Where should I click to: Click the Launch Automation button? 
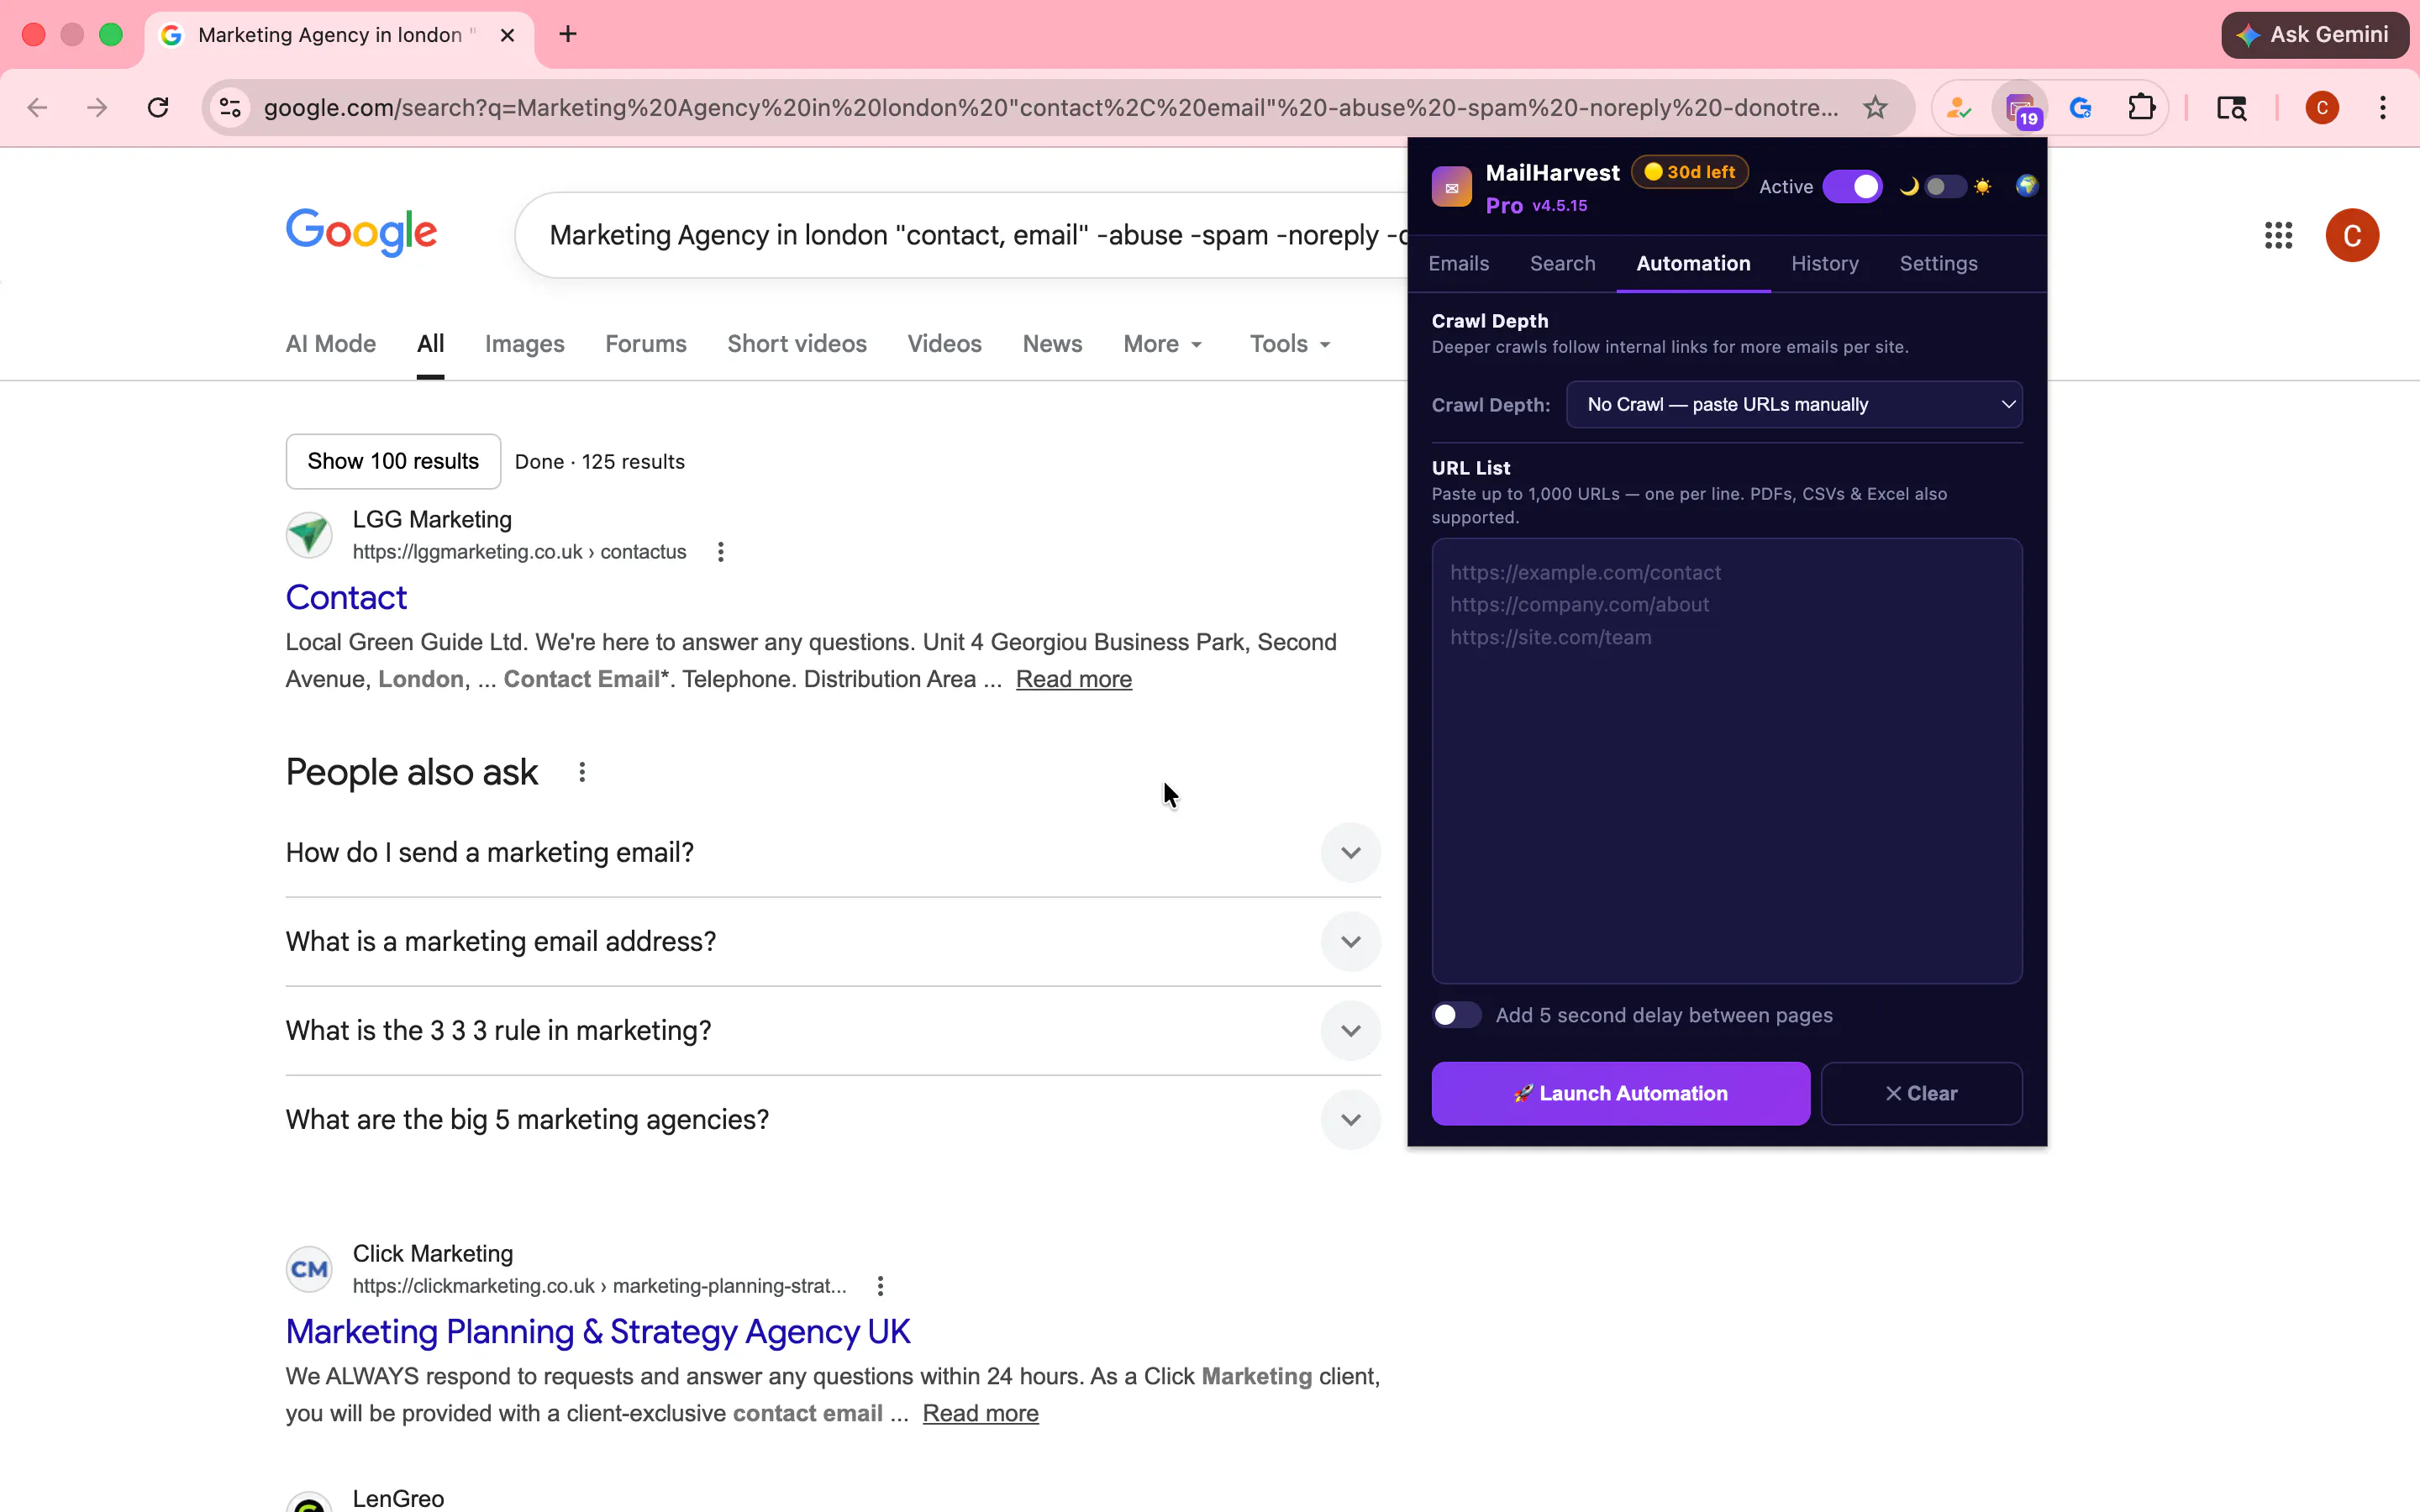click(x=1620, y=1094)
